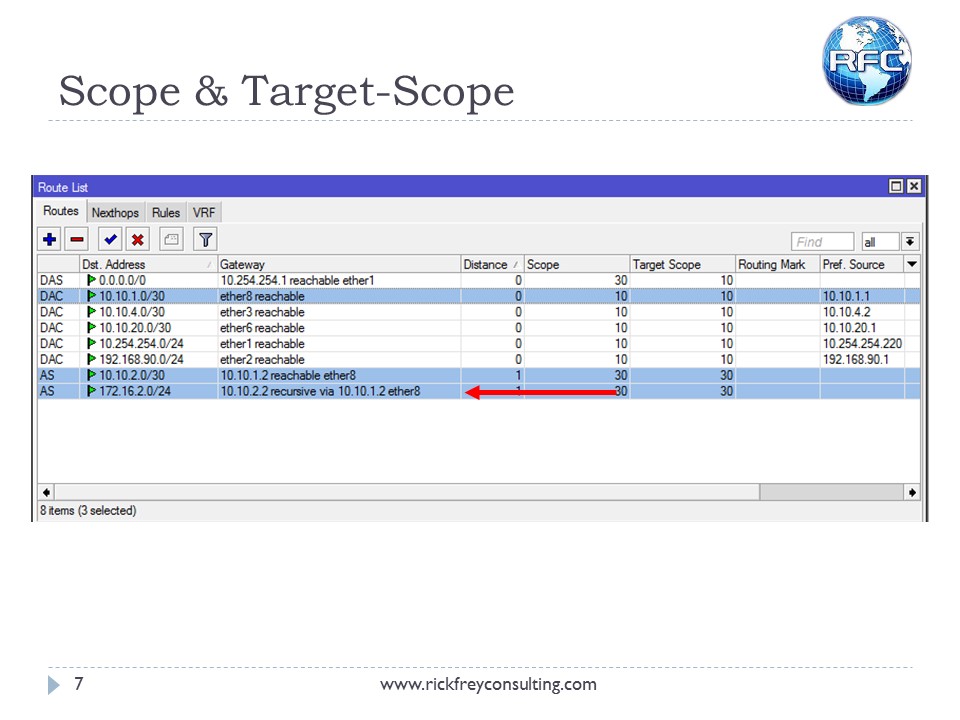Open the VRF tab
Screen dimensions: 960x720
(x=204, y=212)
